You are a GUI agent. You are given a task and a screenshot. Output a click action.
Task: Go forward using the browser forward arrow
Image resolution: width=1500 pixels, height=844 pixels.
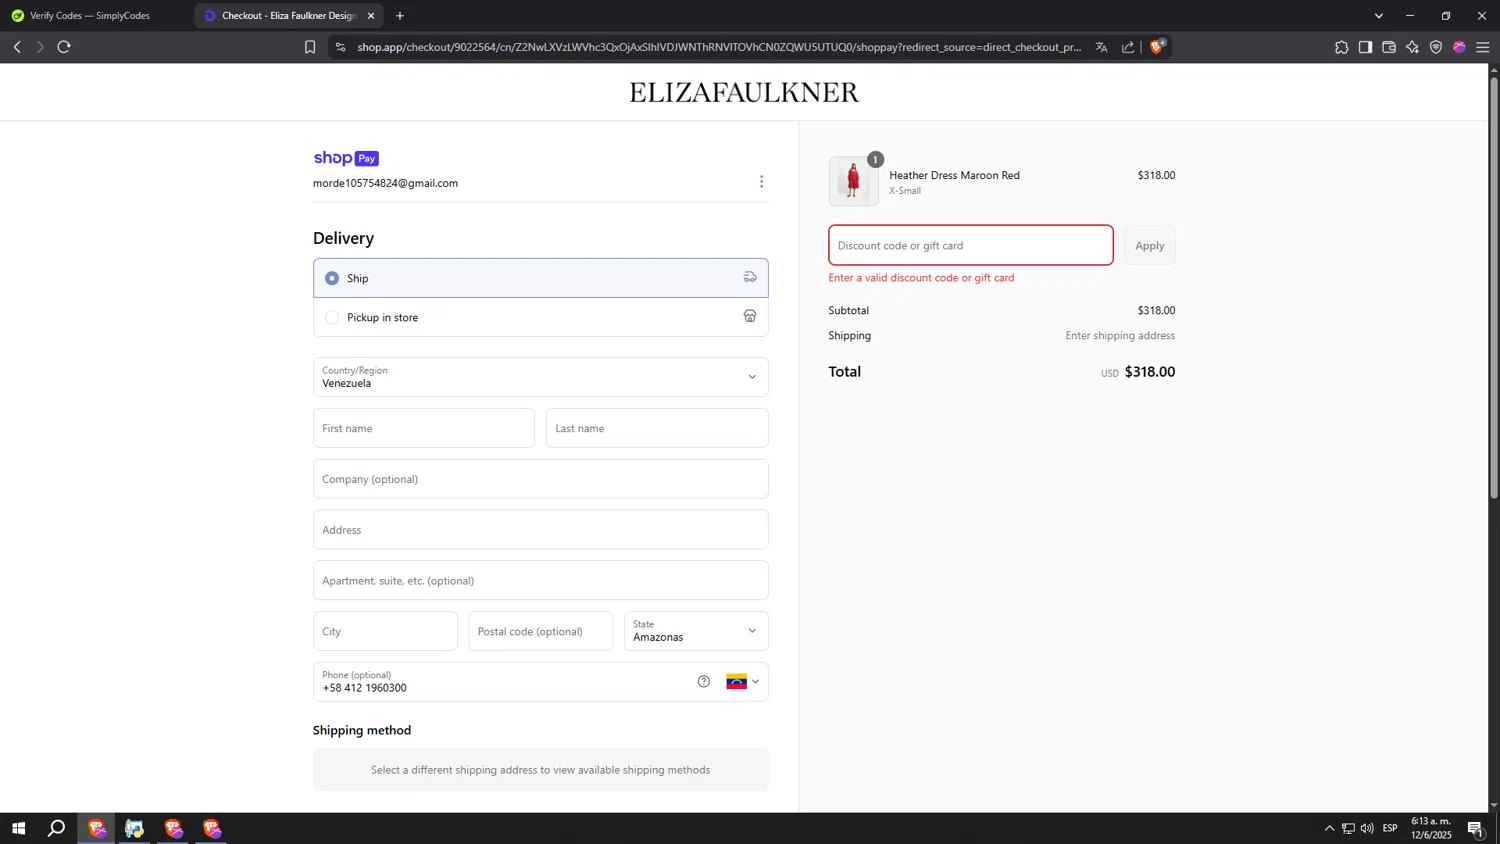click(x=40, y=47)
